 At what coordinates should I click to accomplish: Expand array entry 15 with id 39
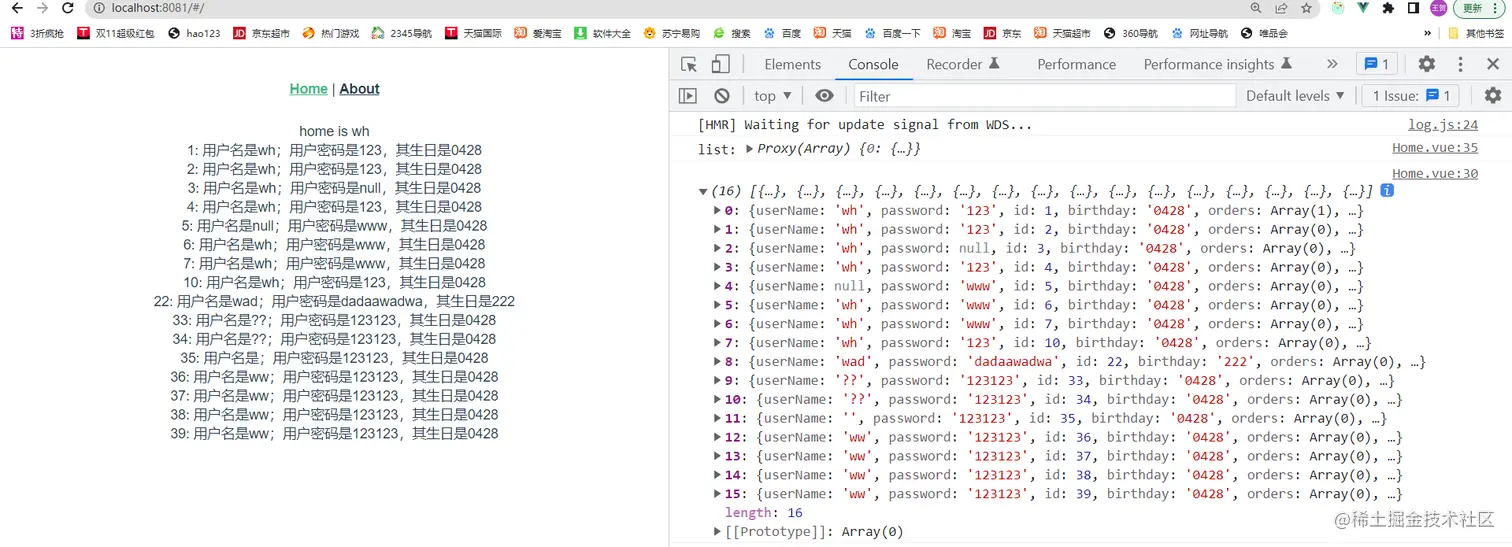coord(717,494)
